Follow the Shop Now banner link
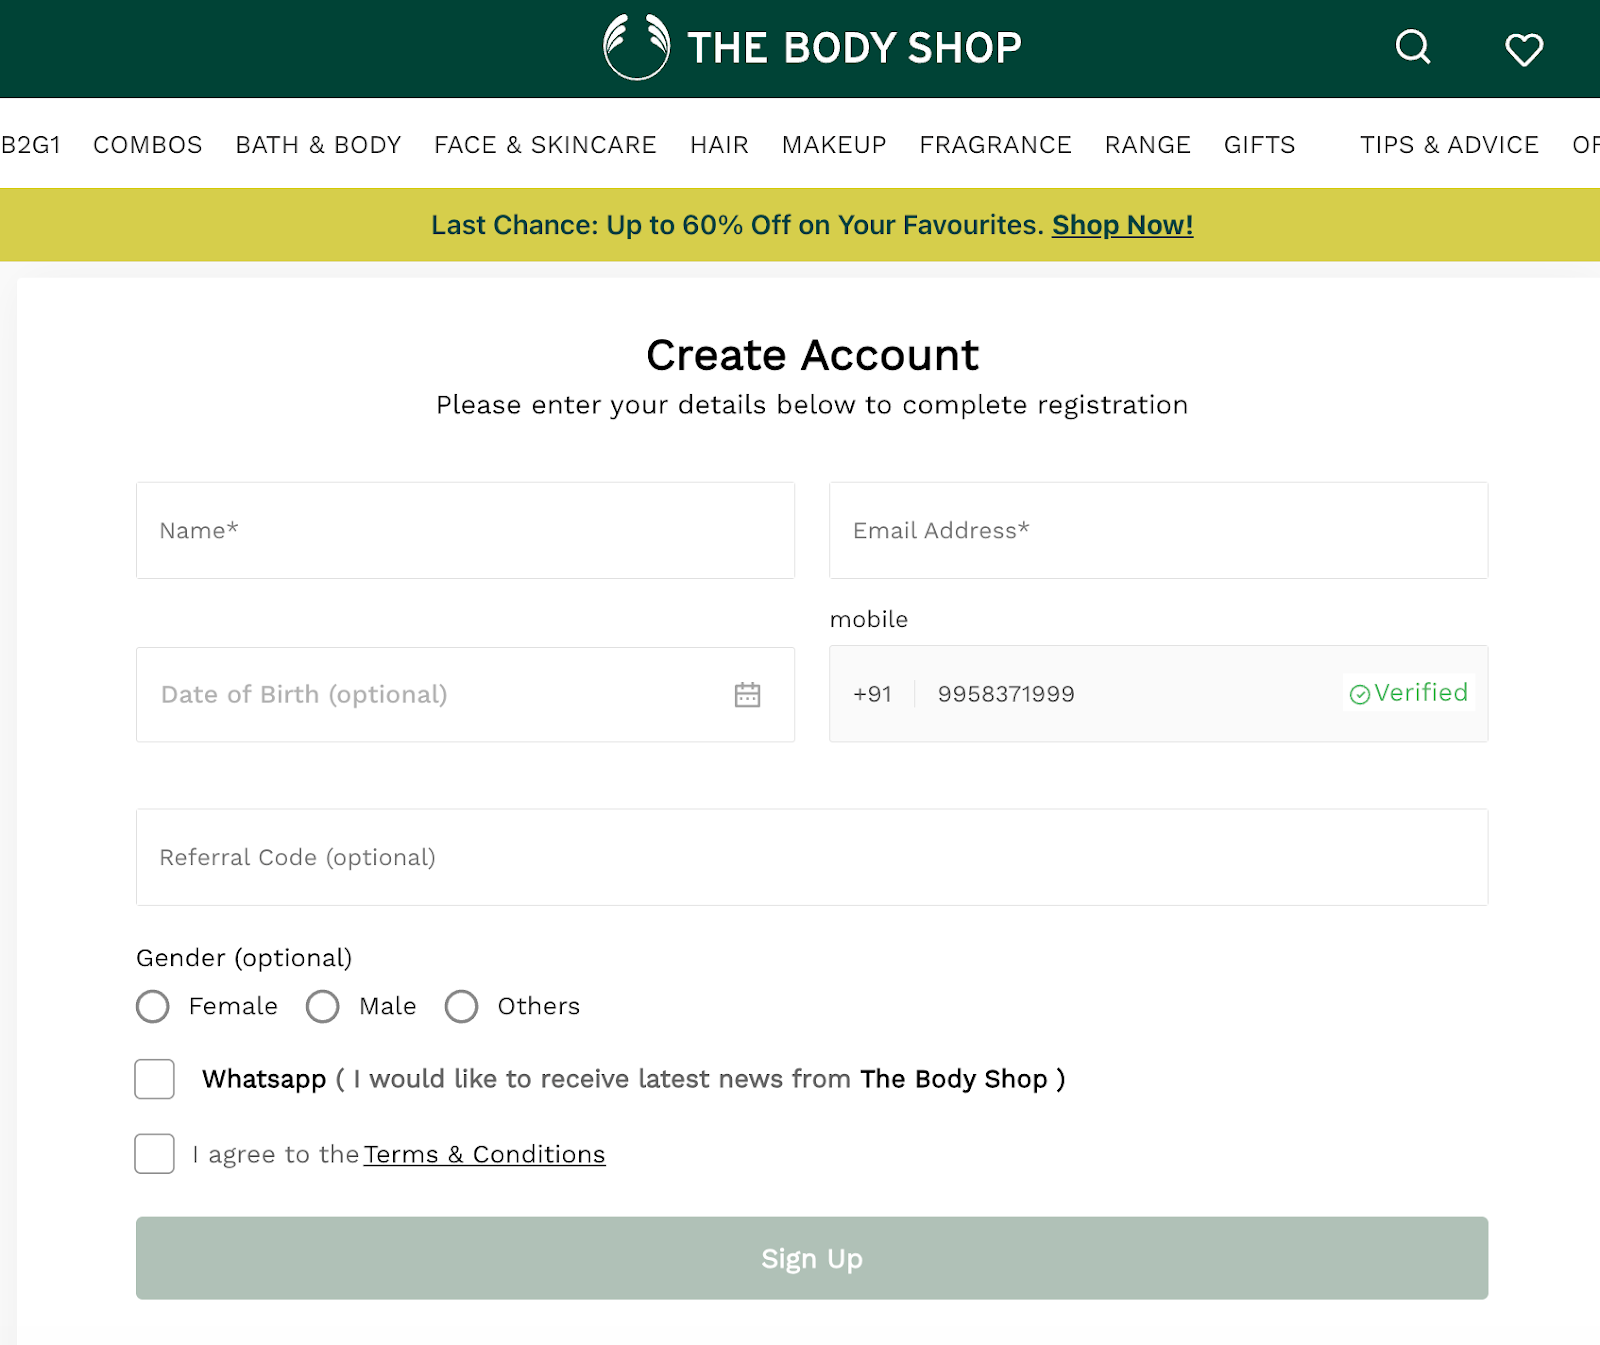This screenshot has height=1345, width=1600. (1121, 225)
